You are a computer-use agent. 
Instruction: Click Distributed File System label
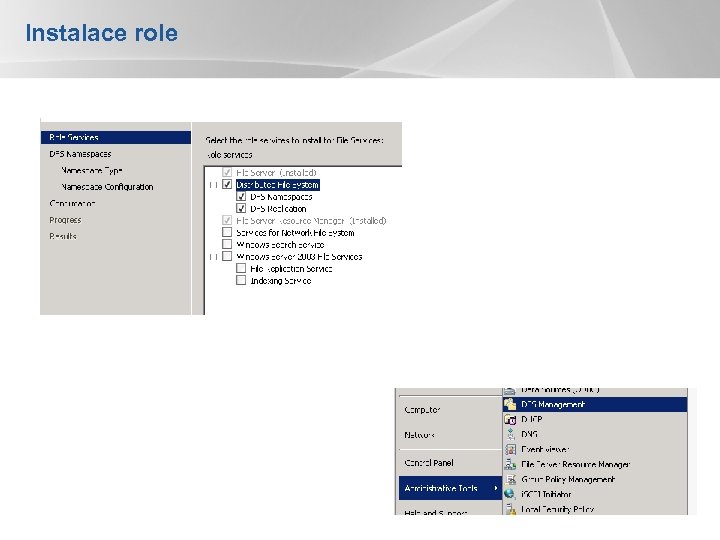pos(277,185)
